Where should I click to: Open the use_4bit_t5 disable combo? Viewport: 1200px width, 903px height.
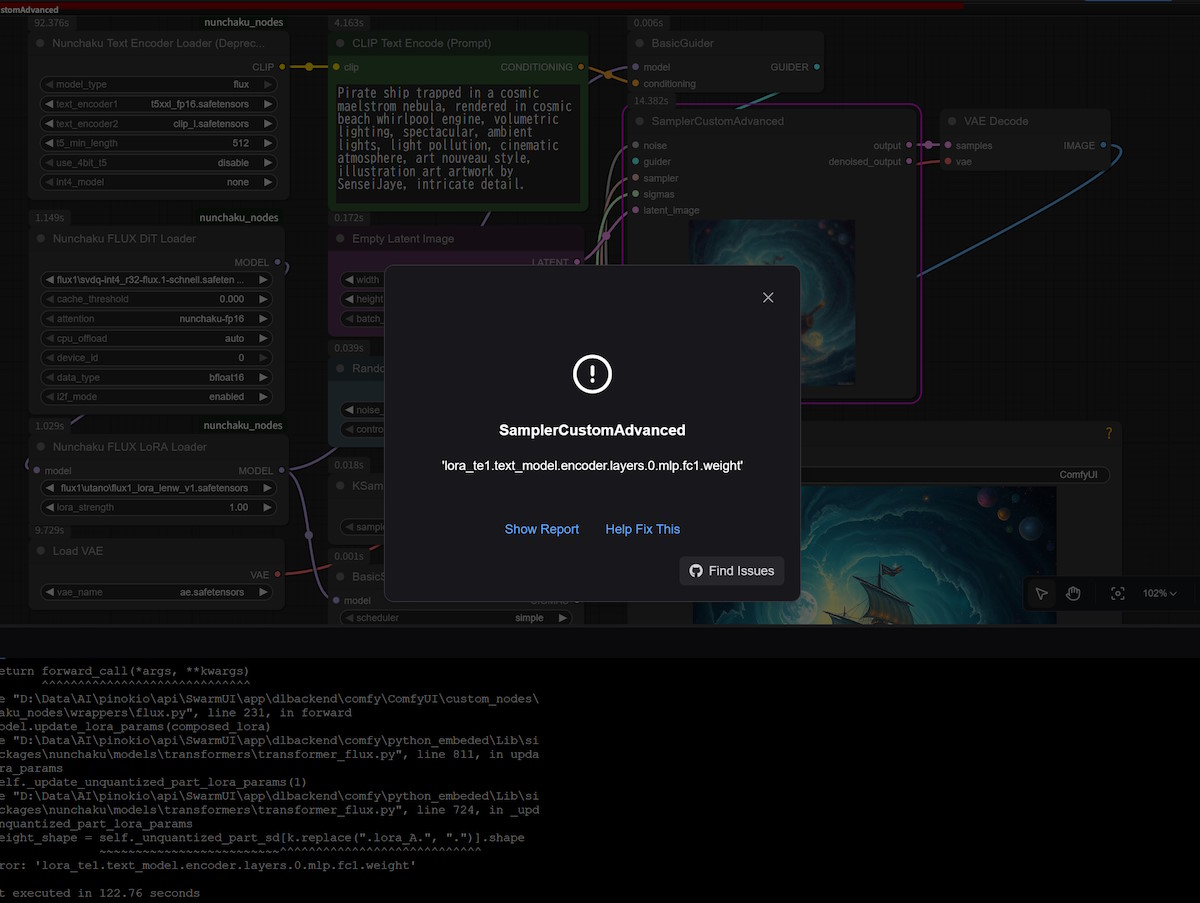[159, 163]
